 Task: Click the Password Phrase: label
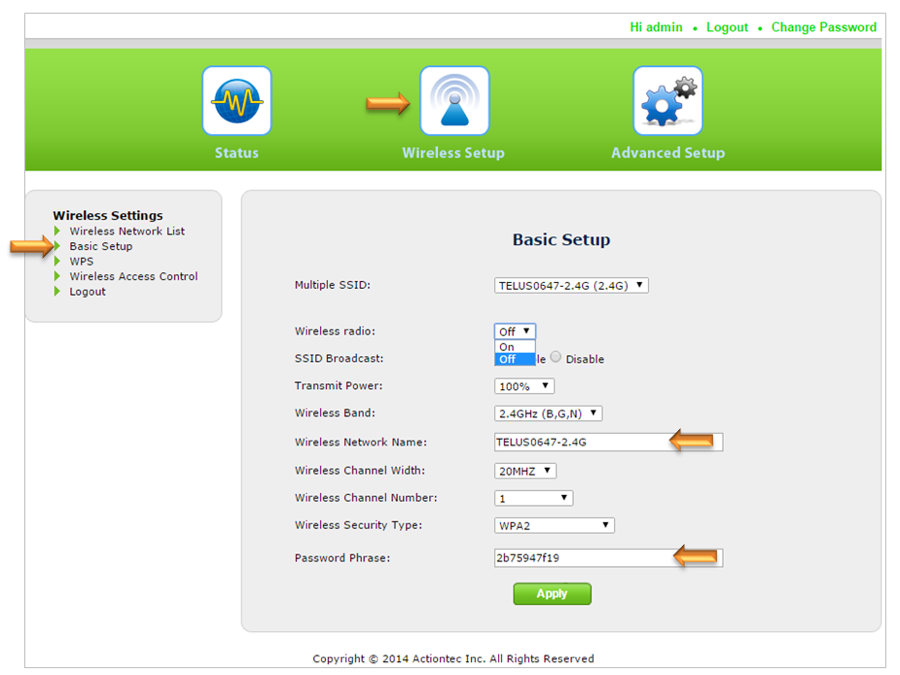(342, 558)
